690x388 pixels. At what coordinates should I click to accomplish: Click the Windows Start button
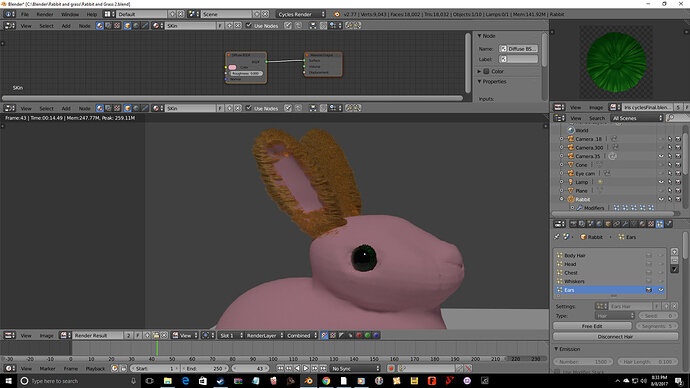pos(8,381)
